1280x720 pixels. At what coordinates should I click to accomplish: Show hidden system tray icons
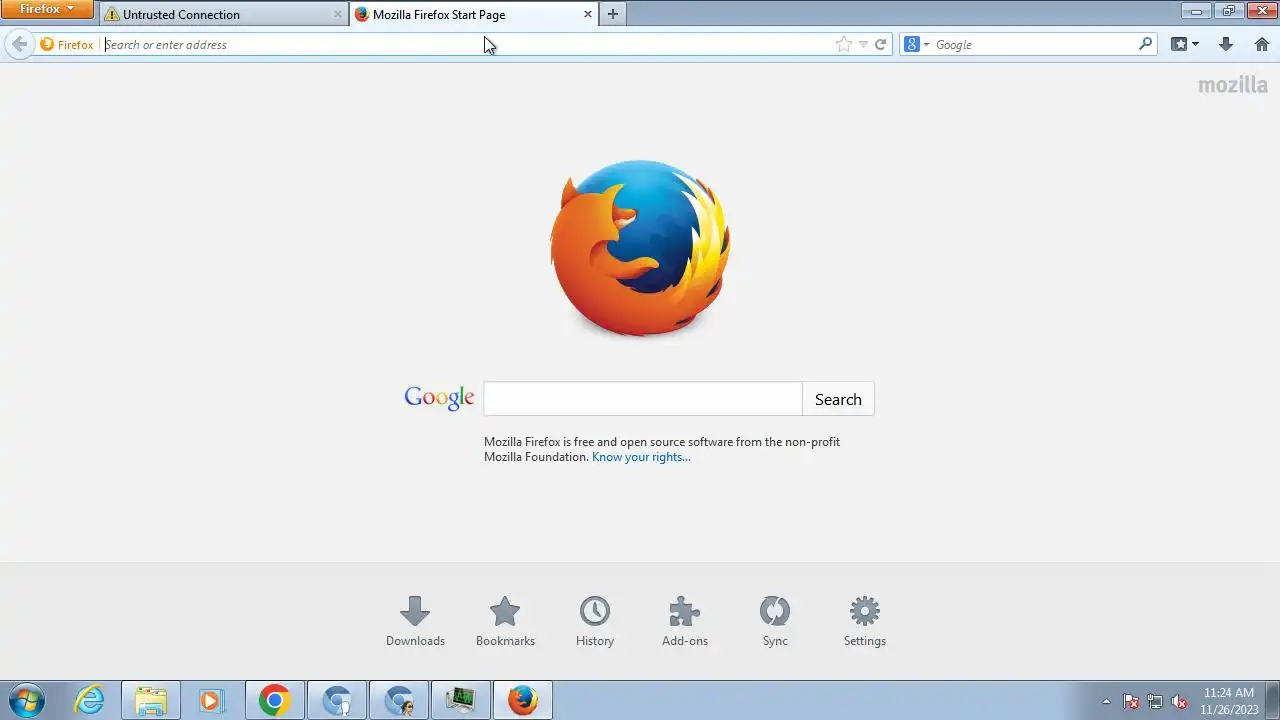tap(1106, 701)
